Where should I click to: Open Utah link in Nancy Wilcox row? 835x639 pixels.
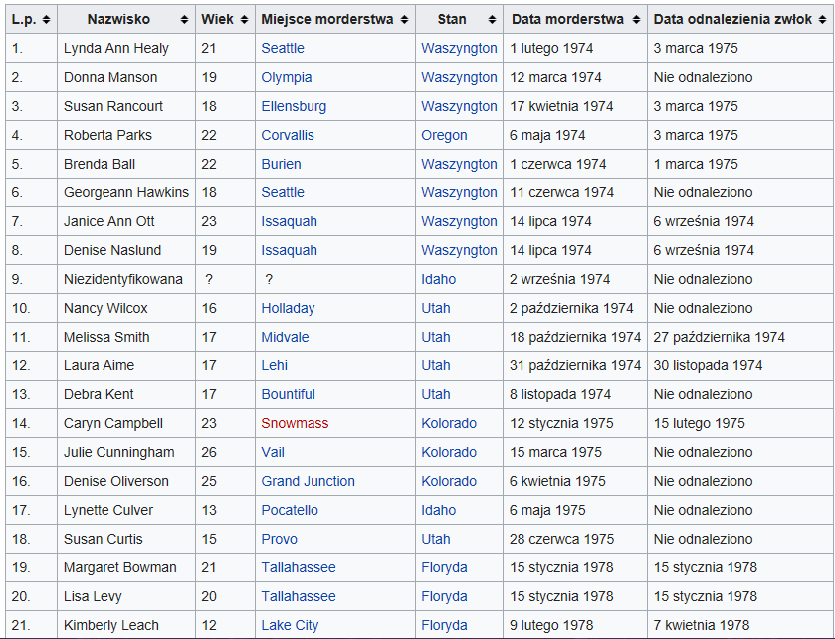pyautogui.click(x=436, y=308)
